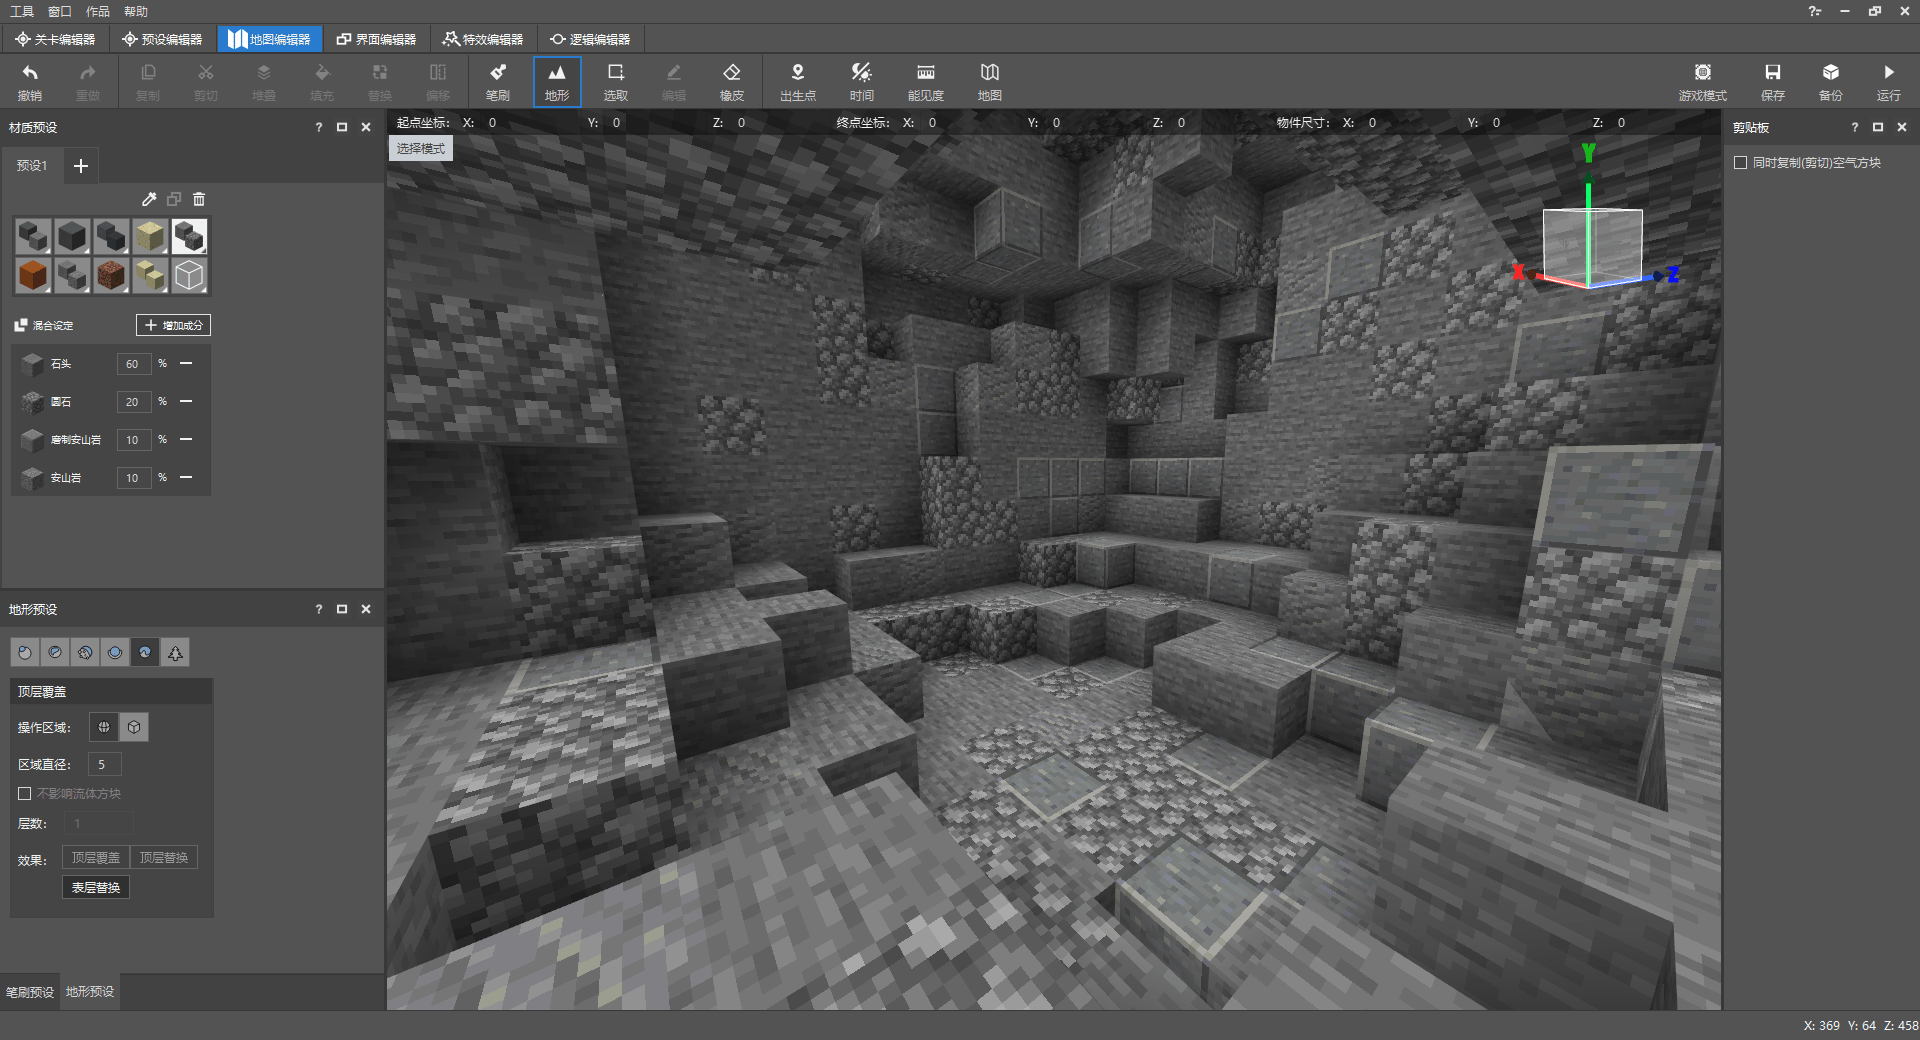Open the 预设编辑器 tab
1920x1040 pixels.
tap(162, 39)
